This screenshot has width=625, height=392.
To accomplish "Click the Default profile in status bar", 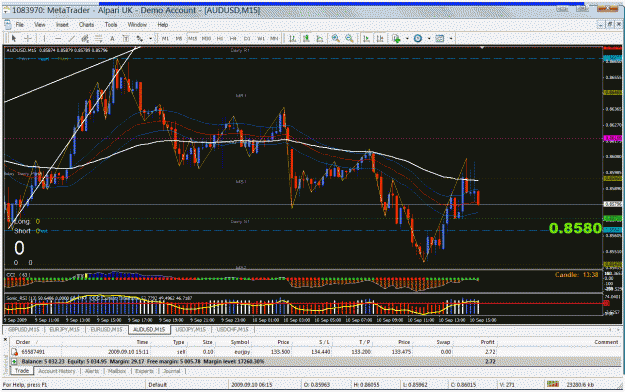I will click(x=157, y=385).
